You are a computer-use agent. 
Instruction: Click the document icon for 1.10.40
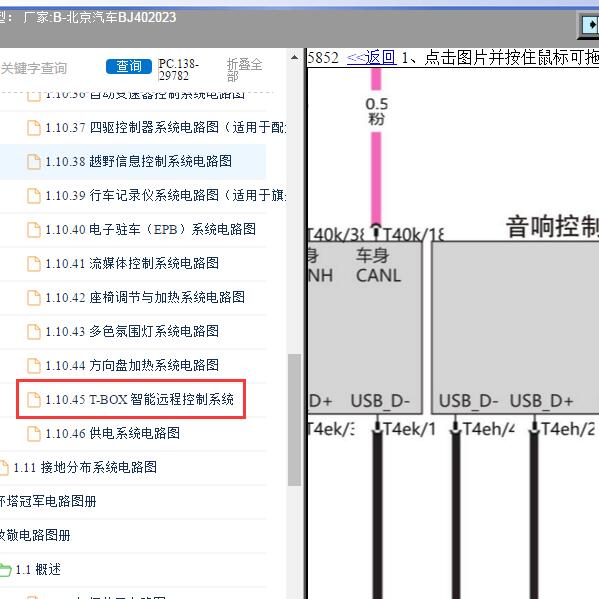coord(34,230)
